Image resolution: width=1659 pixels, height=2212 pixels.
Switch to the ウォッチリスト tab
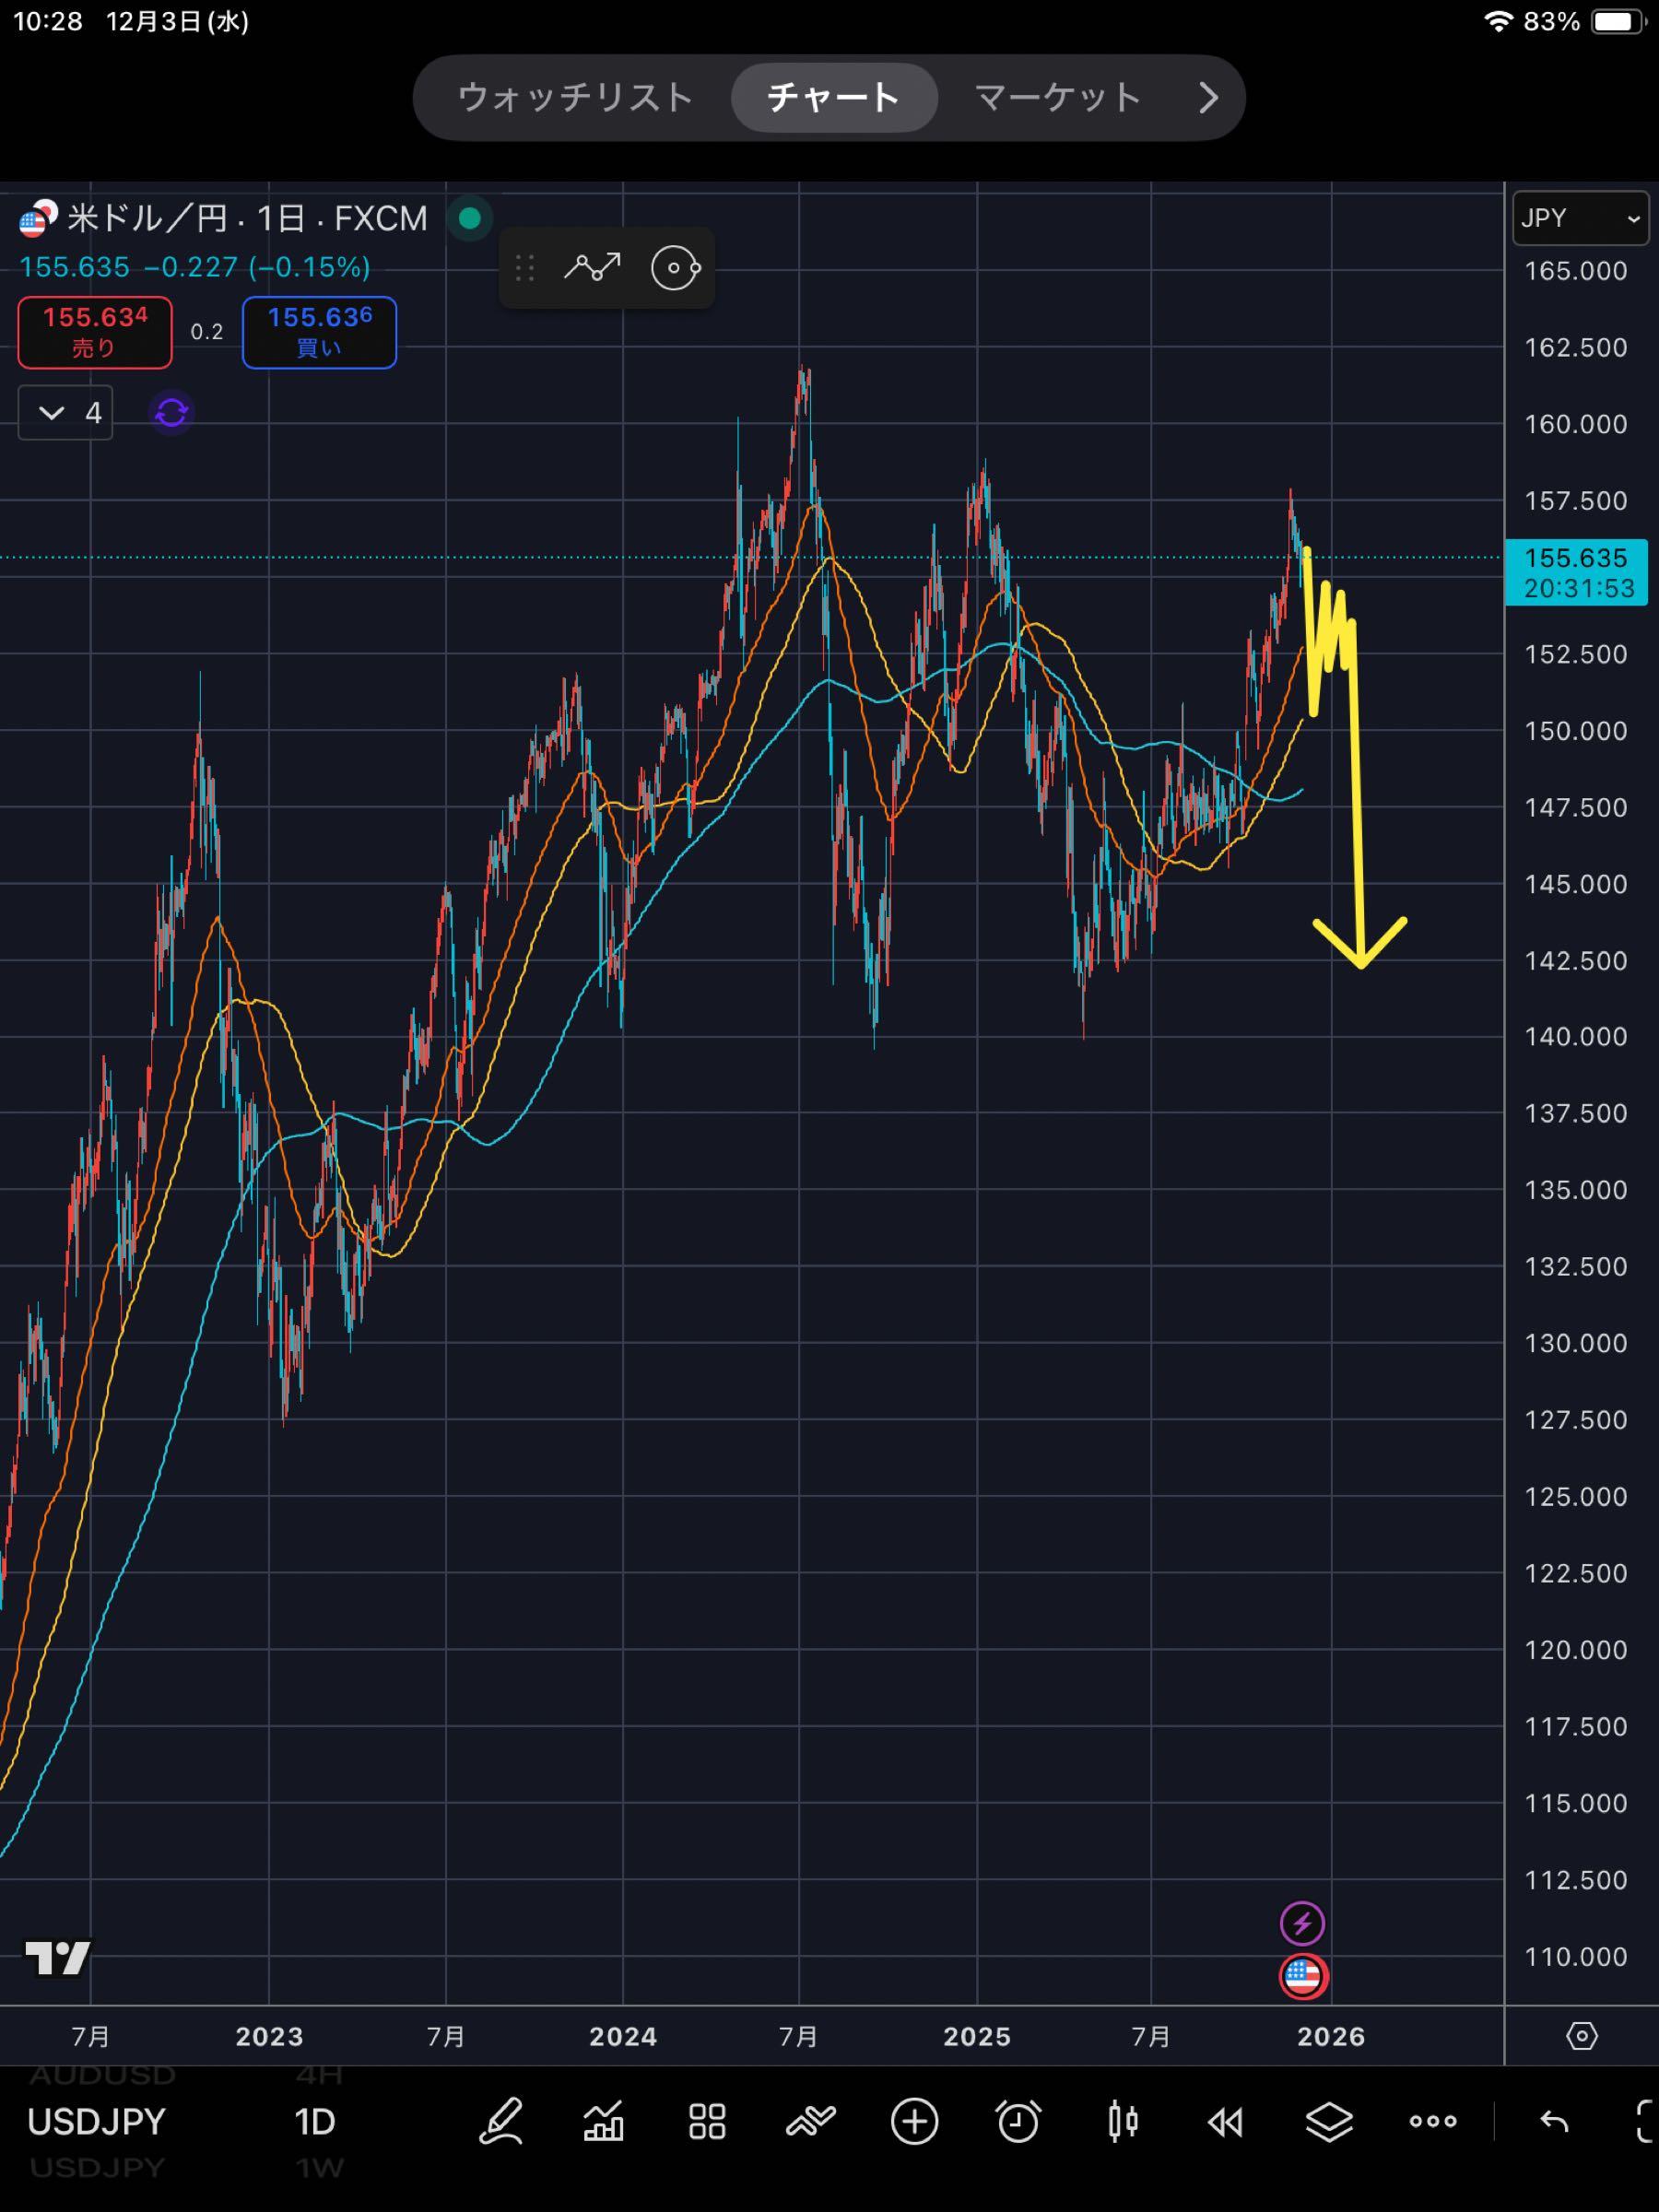click(575, 97)
